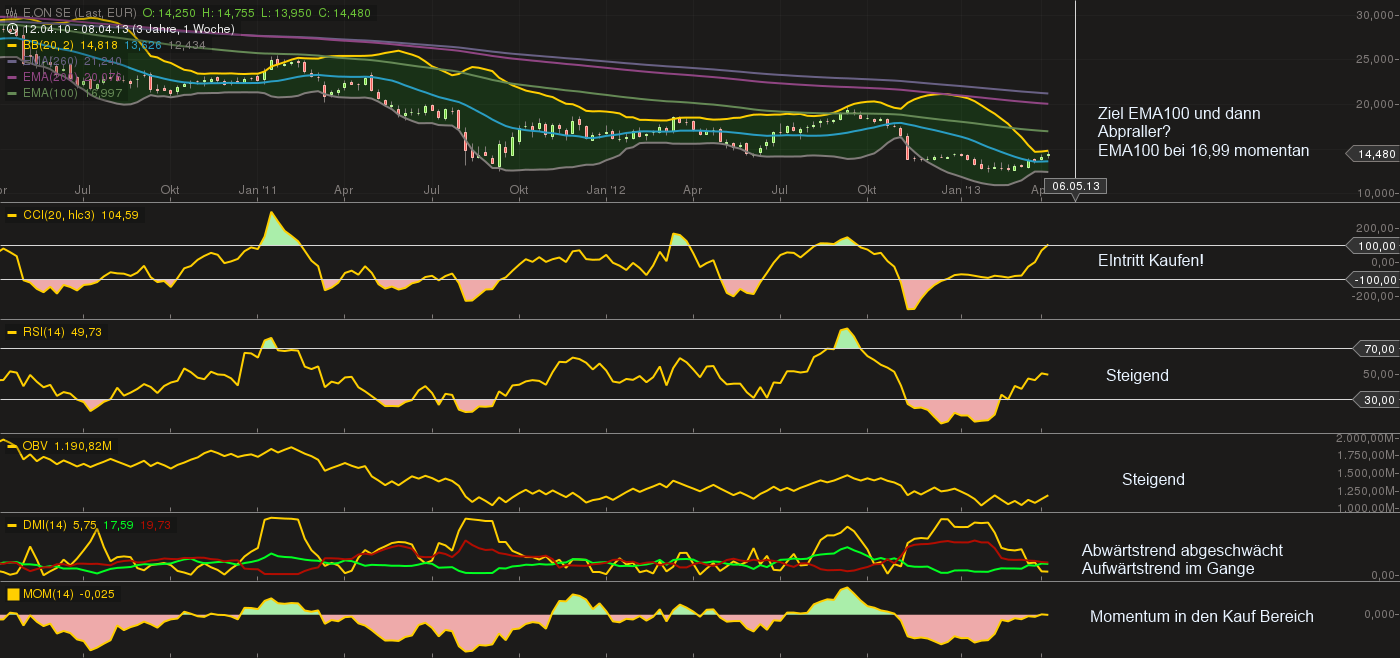Image resolution: width=1400 pixels, height=658 pixels.
Task: Click the 20,000 price axis label
Action: (x=1375, y=104)
